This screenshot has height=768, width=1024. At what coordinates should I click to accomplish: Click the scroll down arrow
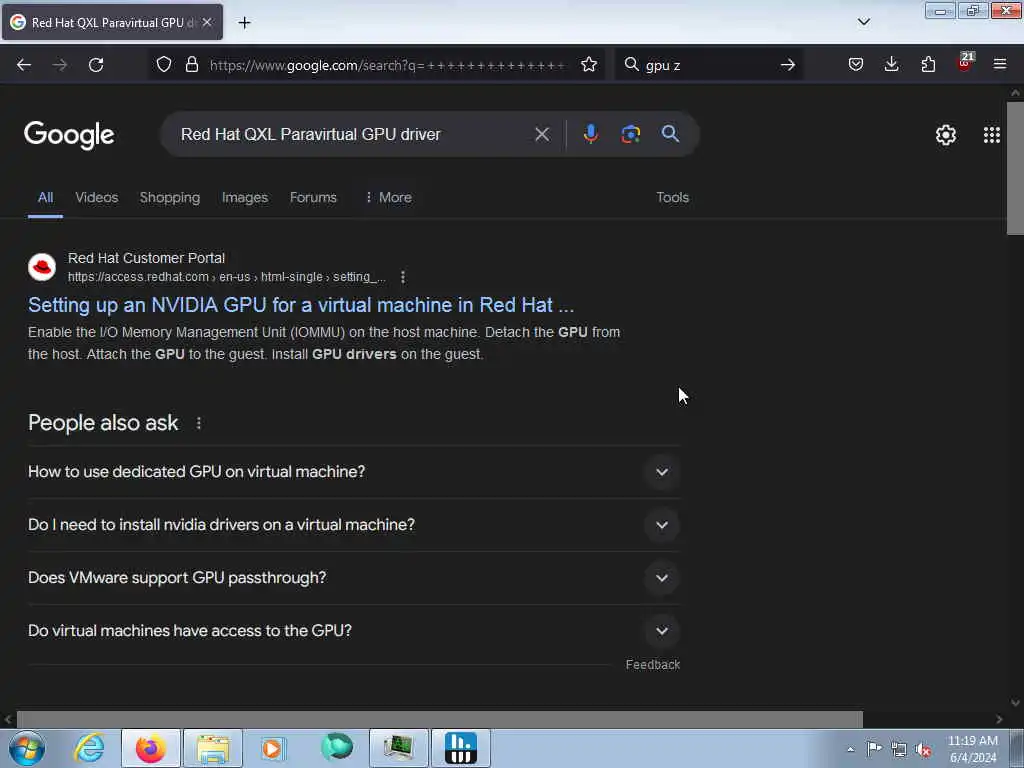click(x=1015, y=703)
